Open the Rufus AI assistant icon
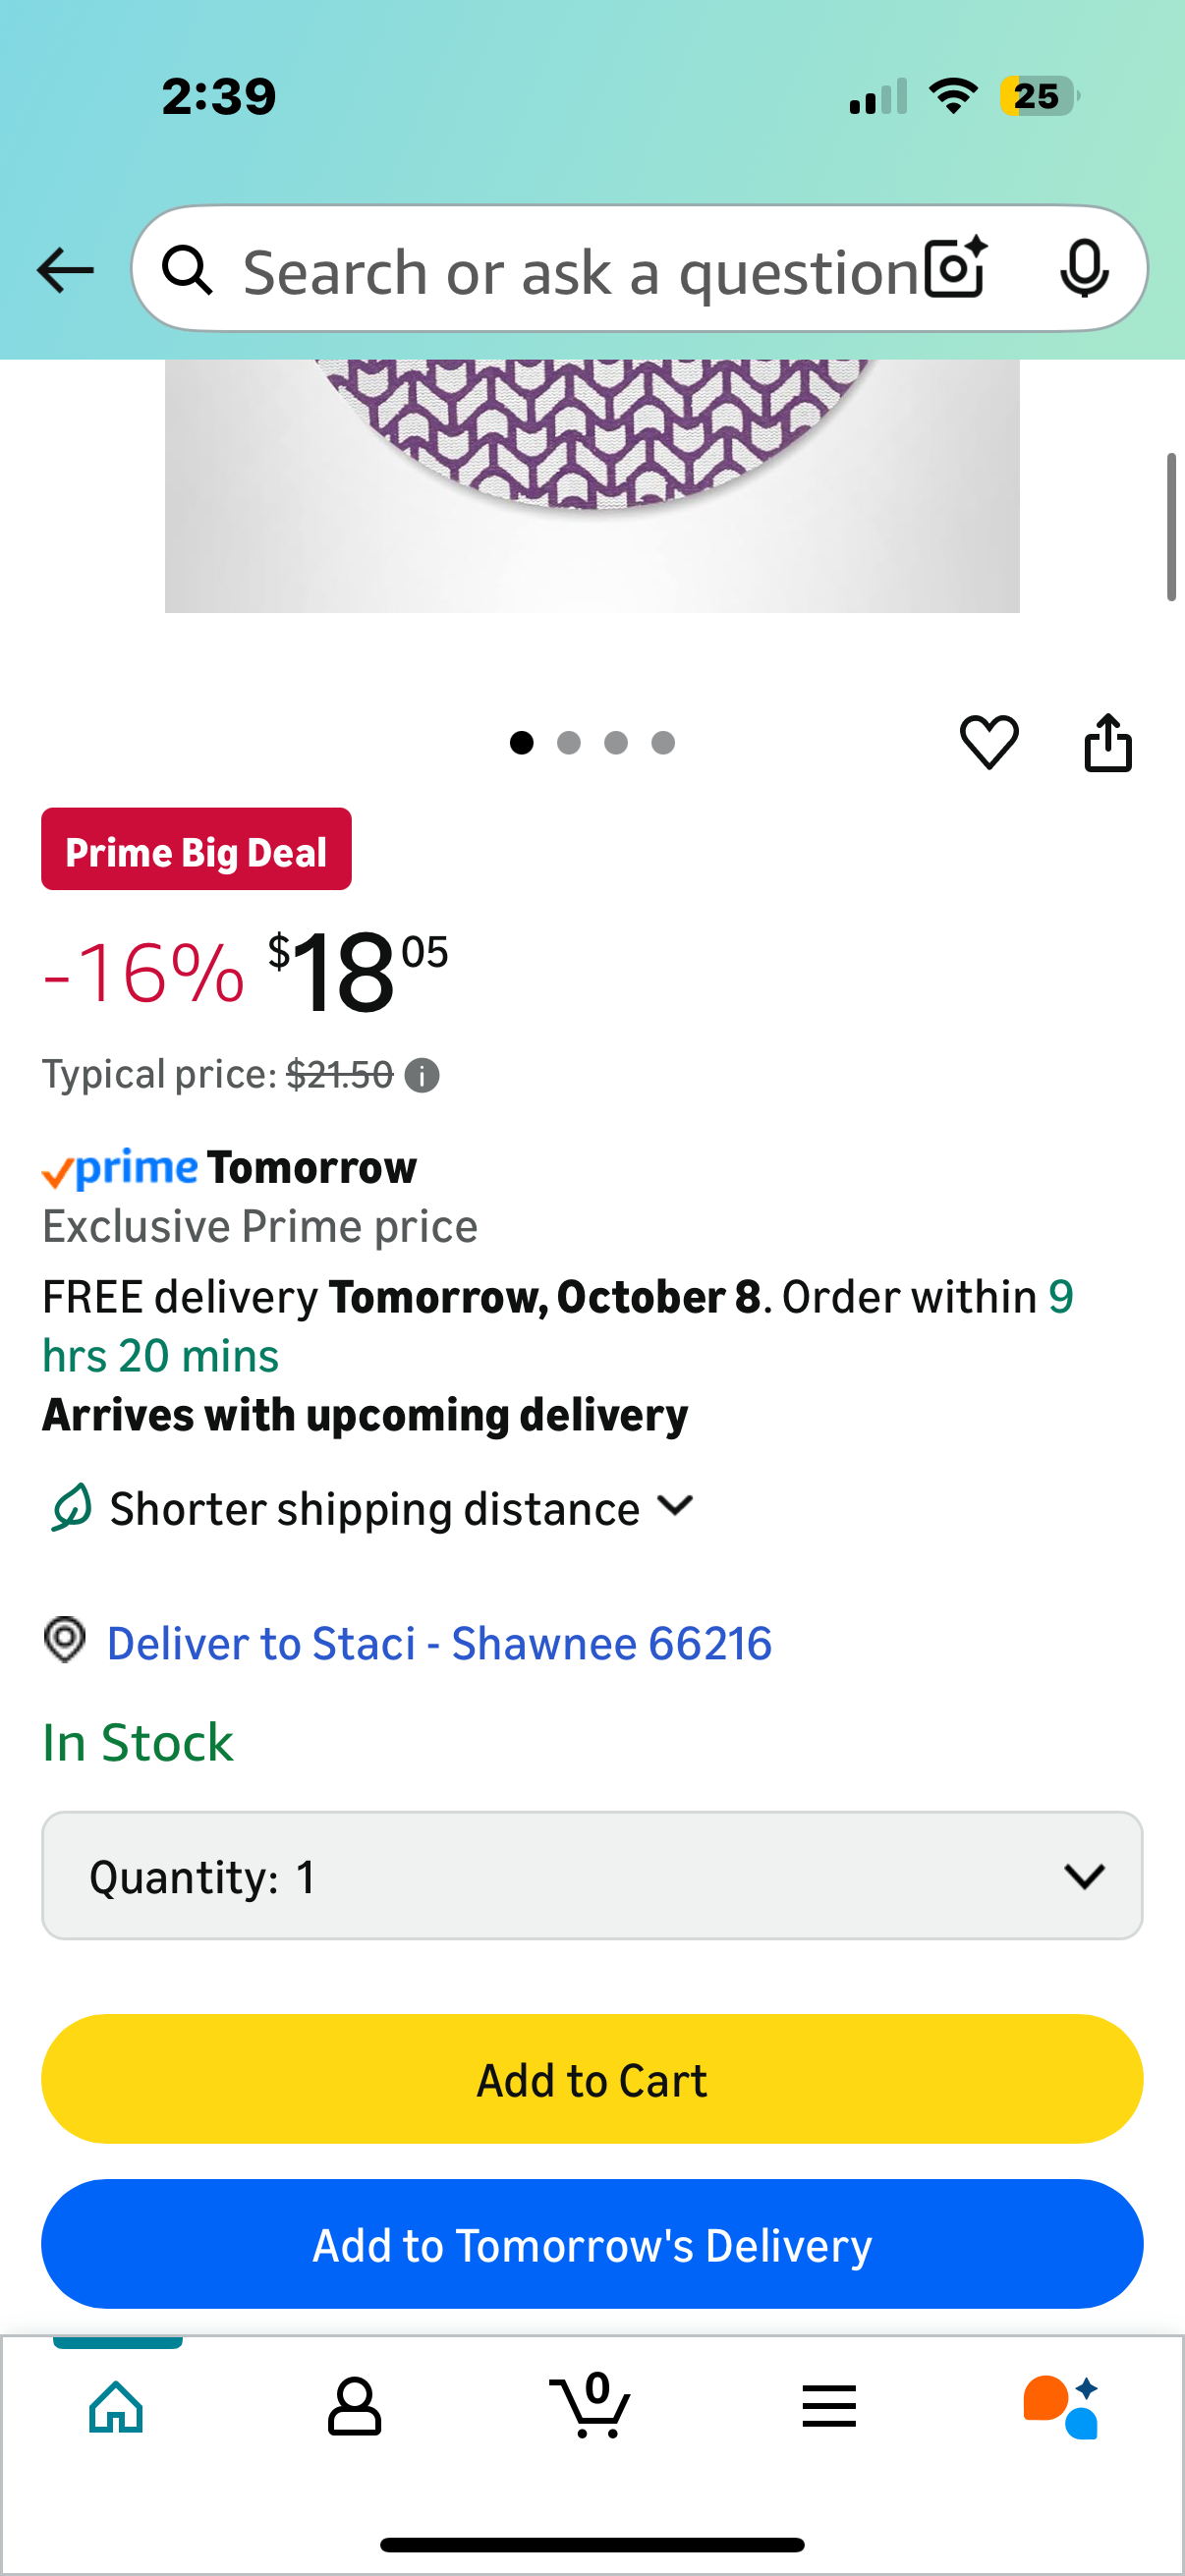This screenshot has width=1185, height=2576. click(x=1060, y=2406)
